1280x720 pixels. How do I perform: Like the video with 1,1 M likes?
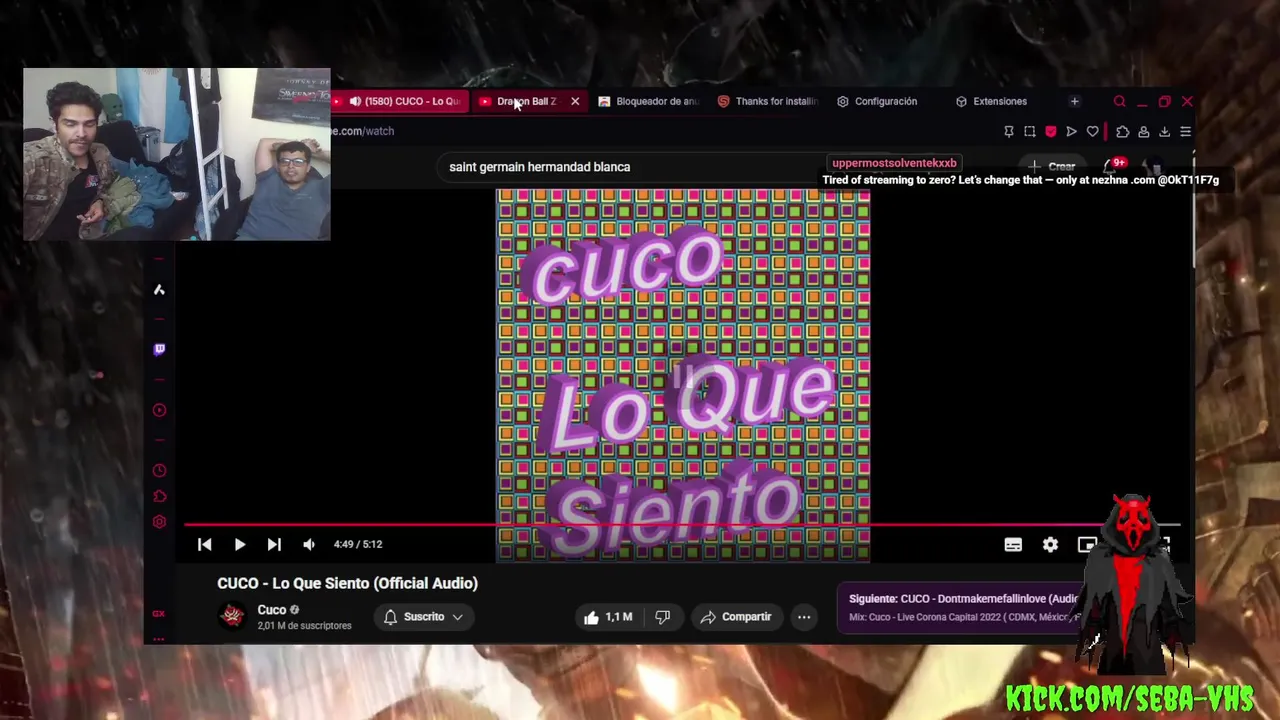(609, 617)
